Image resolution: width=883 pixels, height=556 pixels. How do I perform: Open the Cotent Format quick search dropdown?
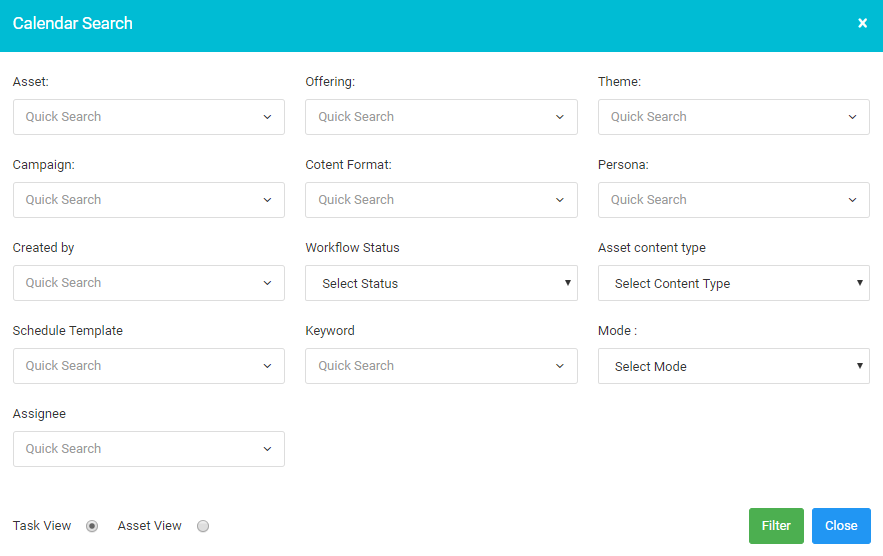point(441,200)
